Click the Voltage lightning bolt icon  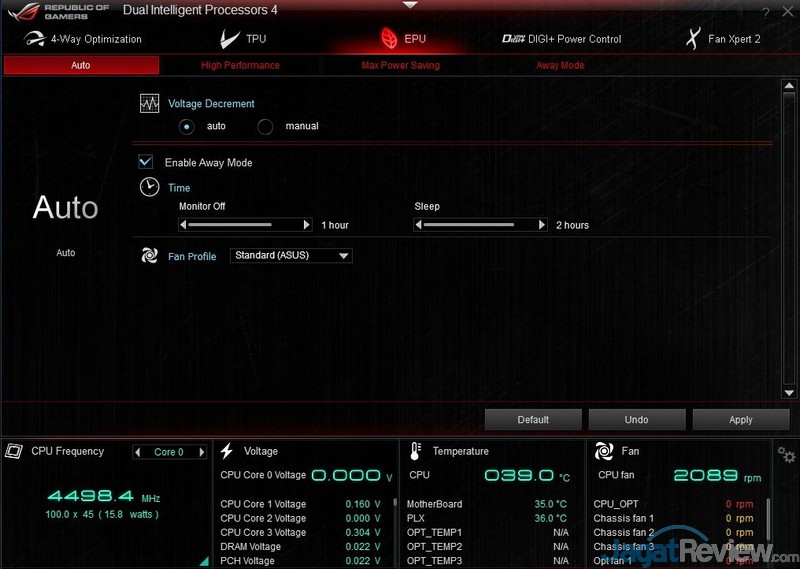[x=227, y=451]
